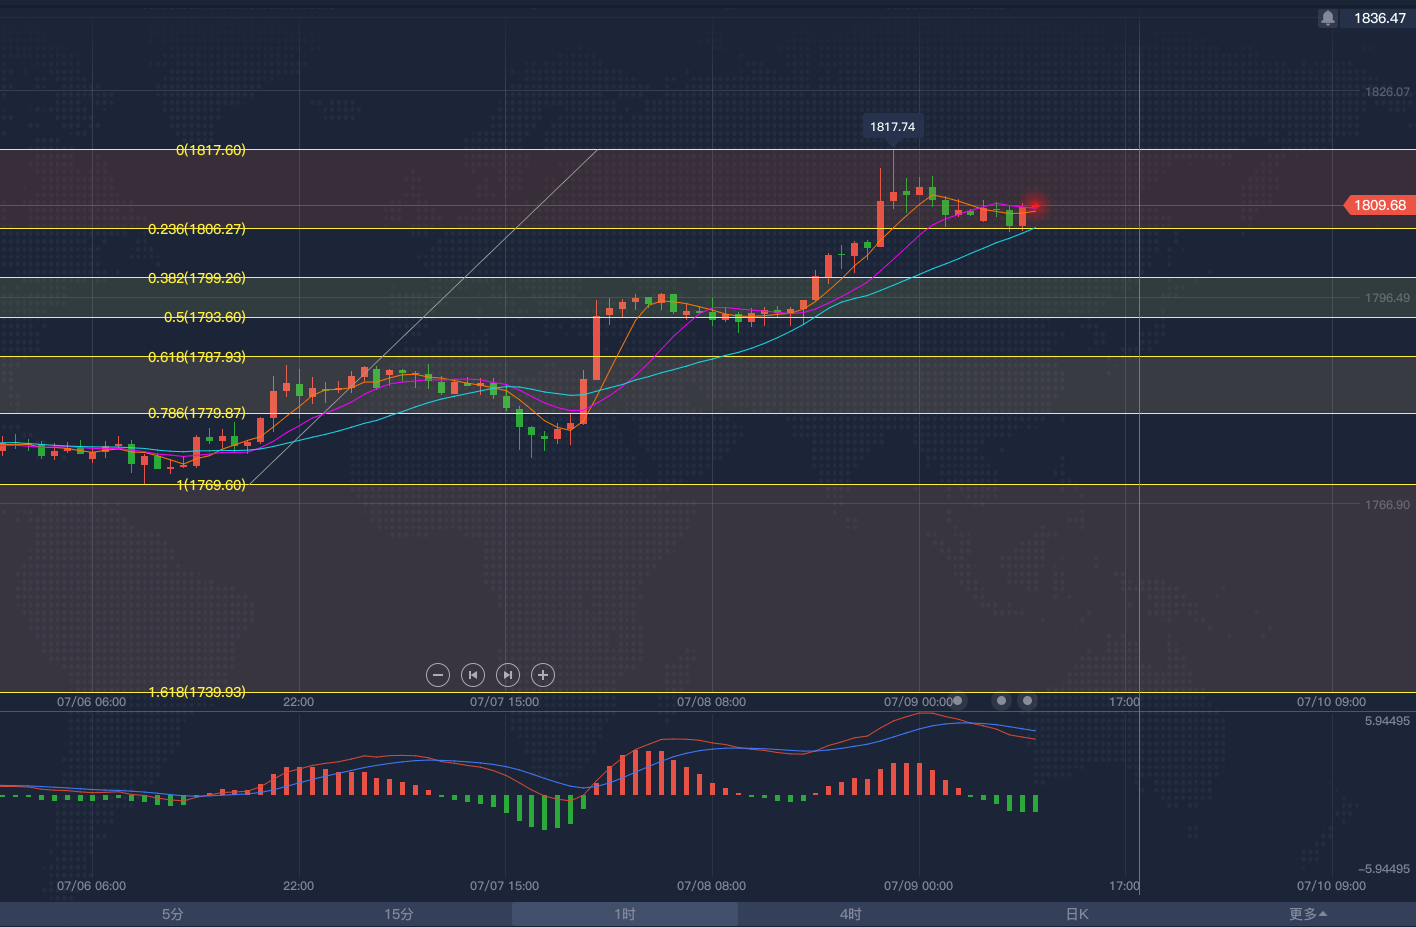Click the last event dot on the time axis
1416x927 pixels.
pyautogui.click(x=1027, y=701)
